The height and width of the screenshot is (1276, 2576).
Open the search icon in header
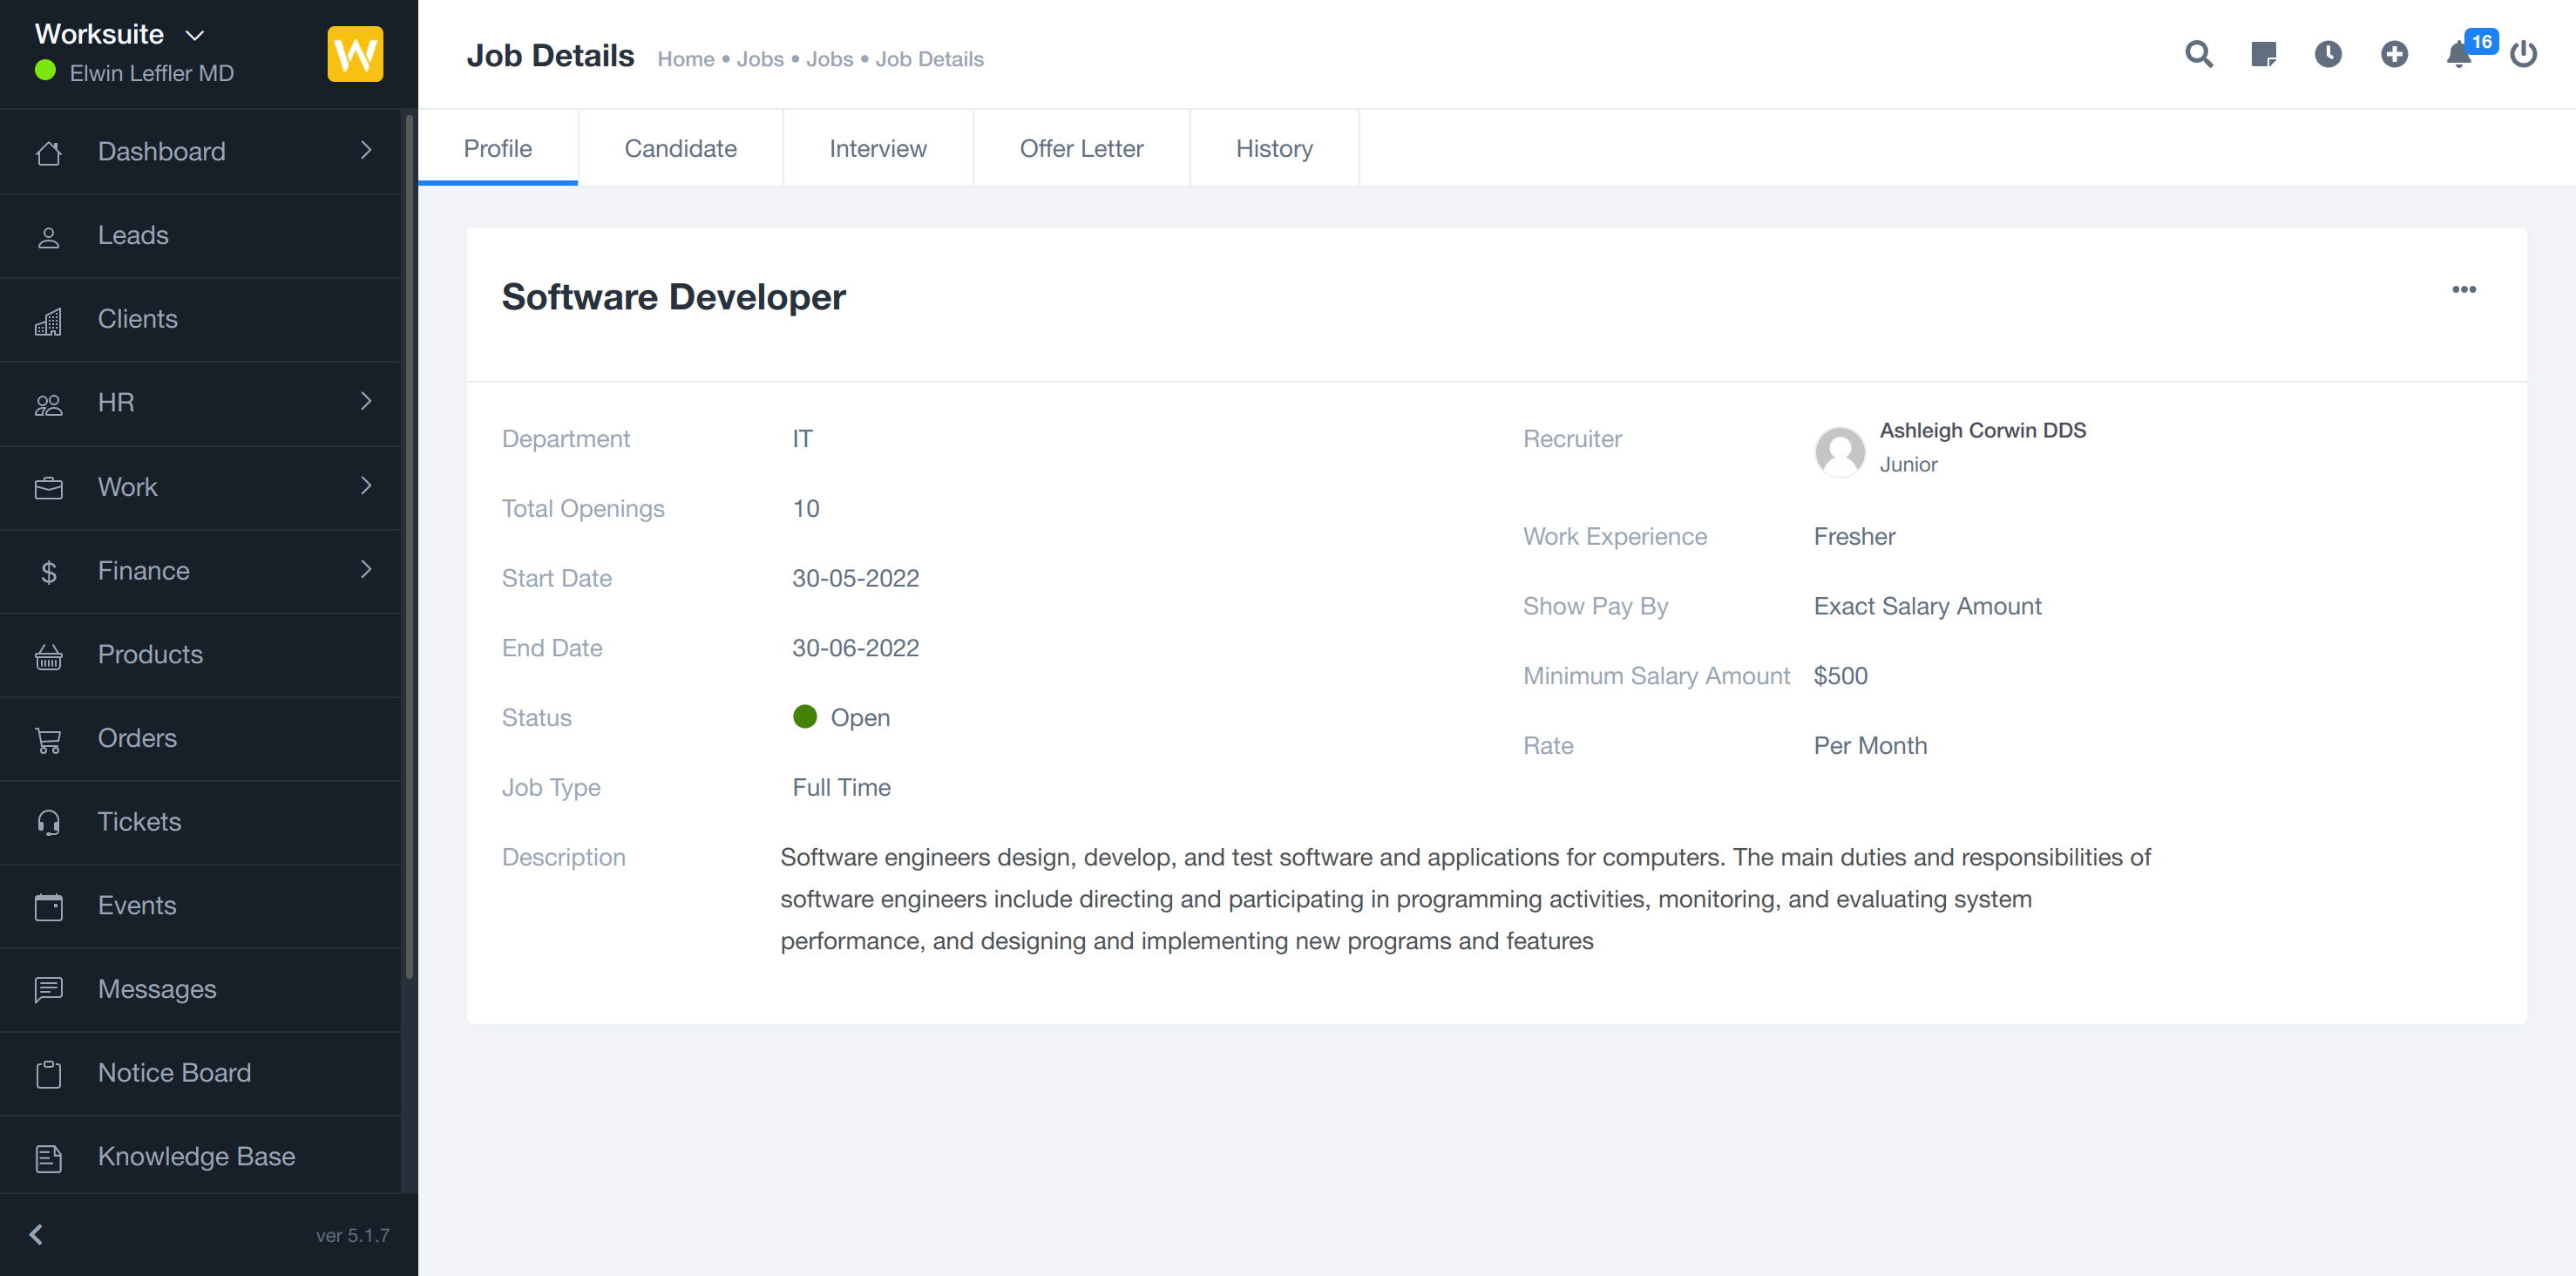click(x=2198, y=54)
